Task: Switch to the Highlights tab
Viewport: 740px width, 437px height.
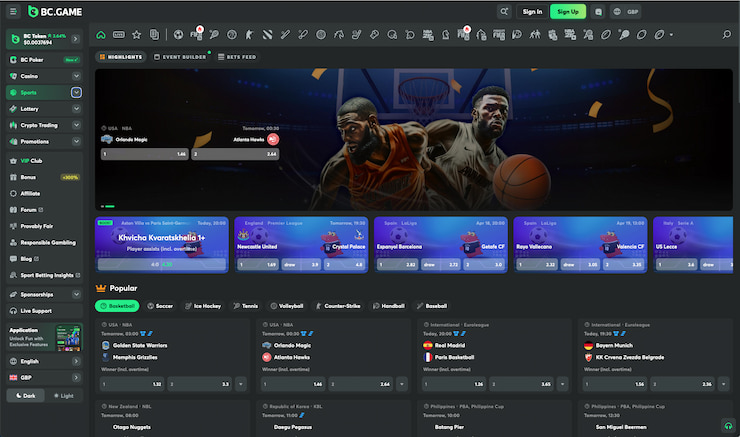Action: pyautogui.click(x=121, y=57)
